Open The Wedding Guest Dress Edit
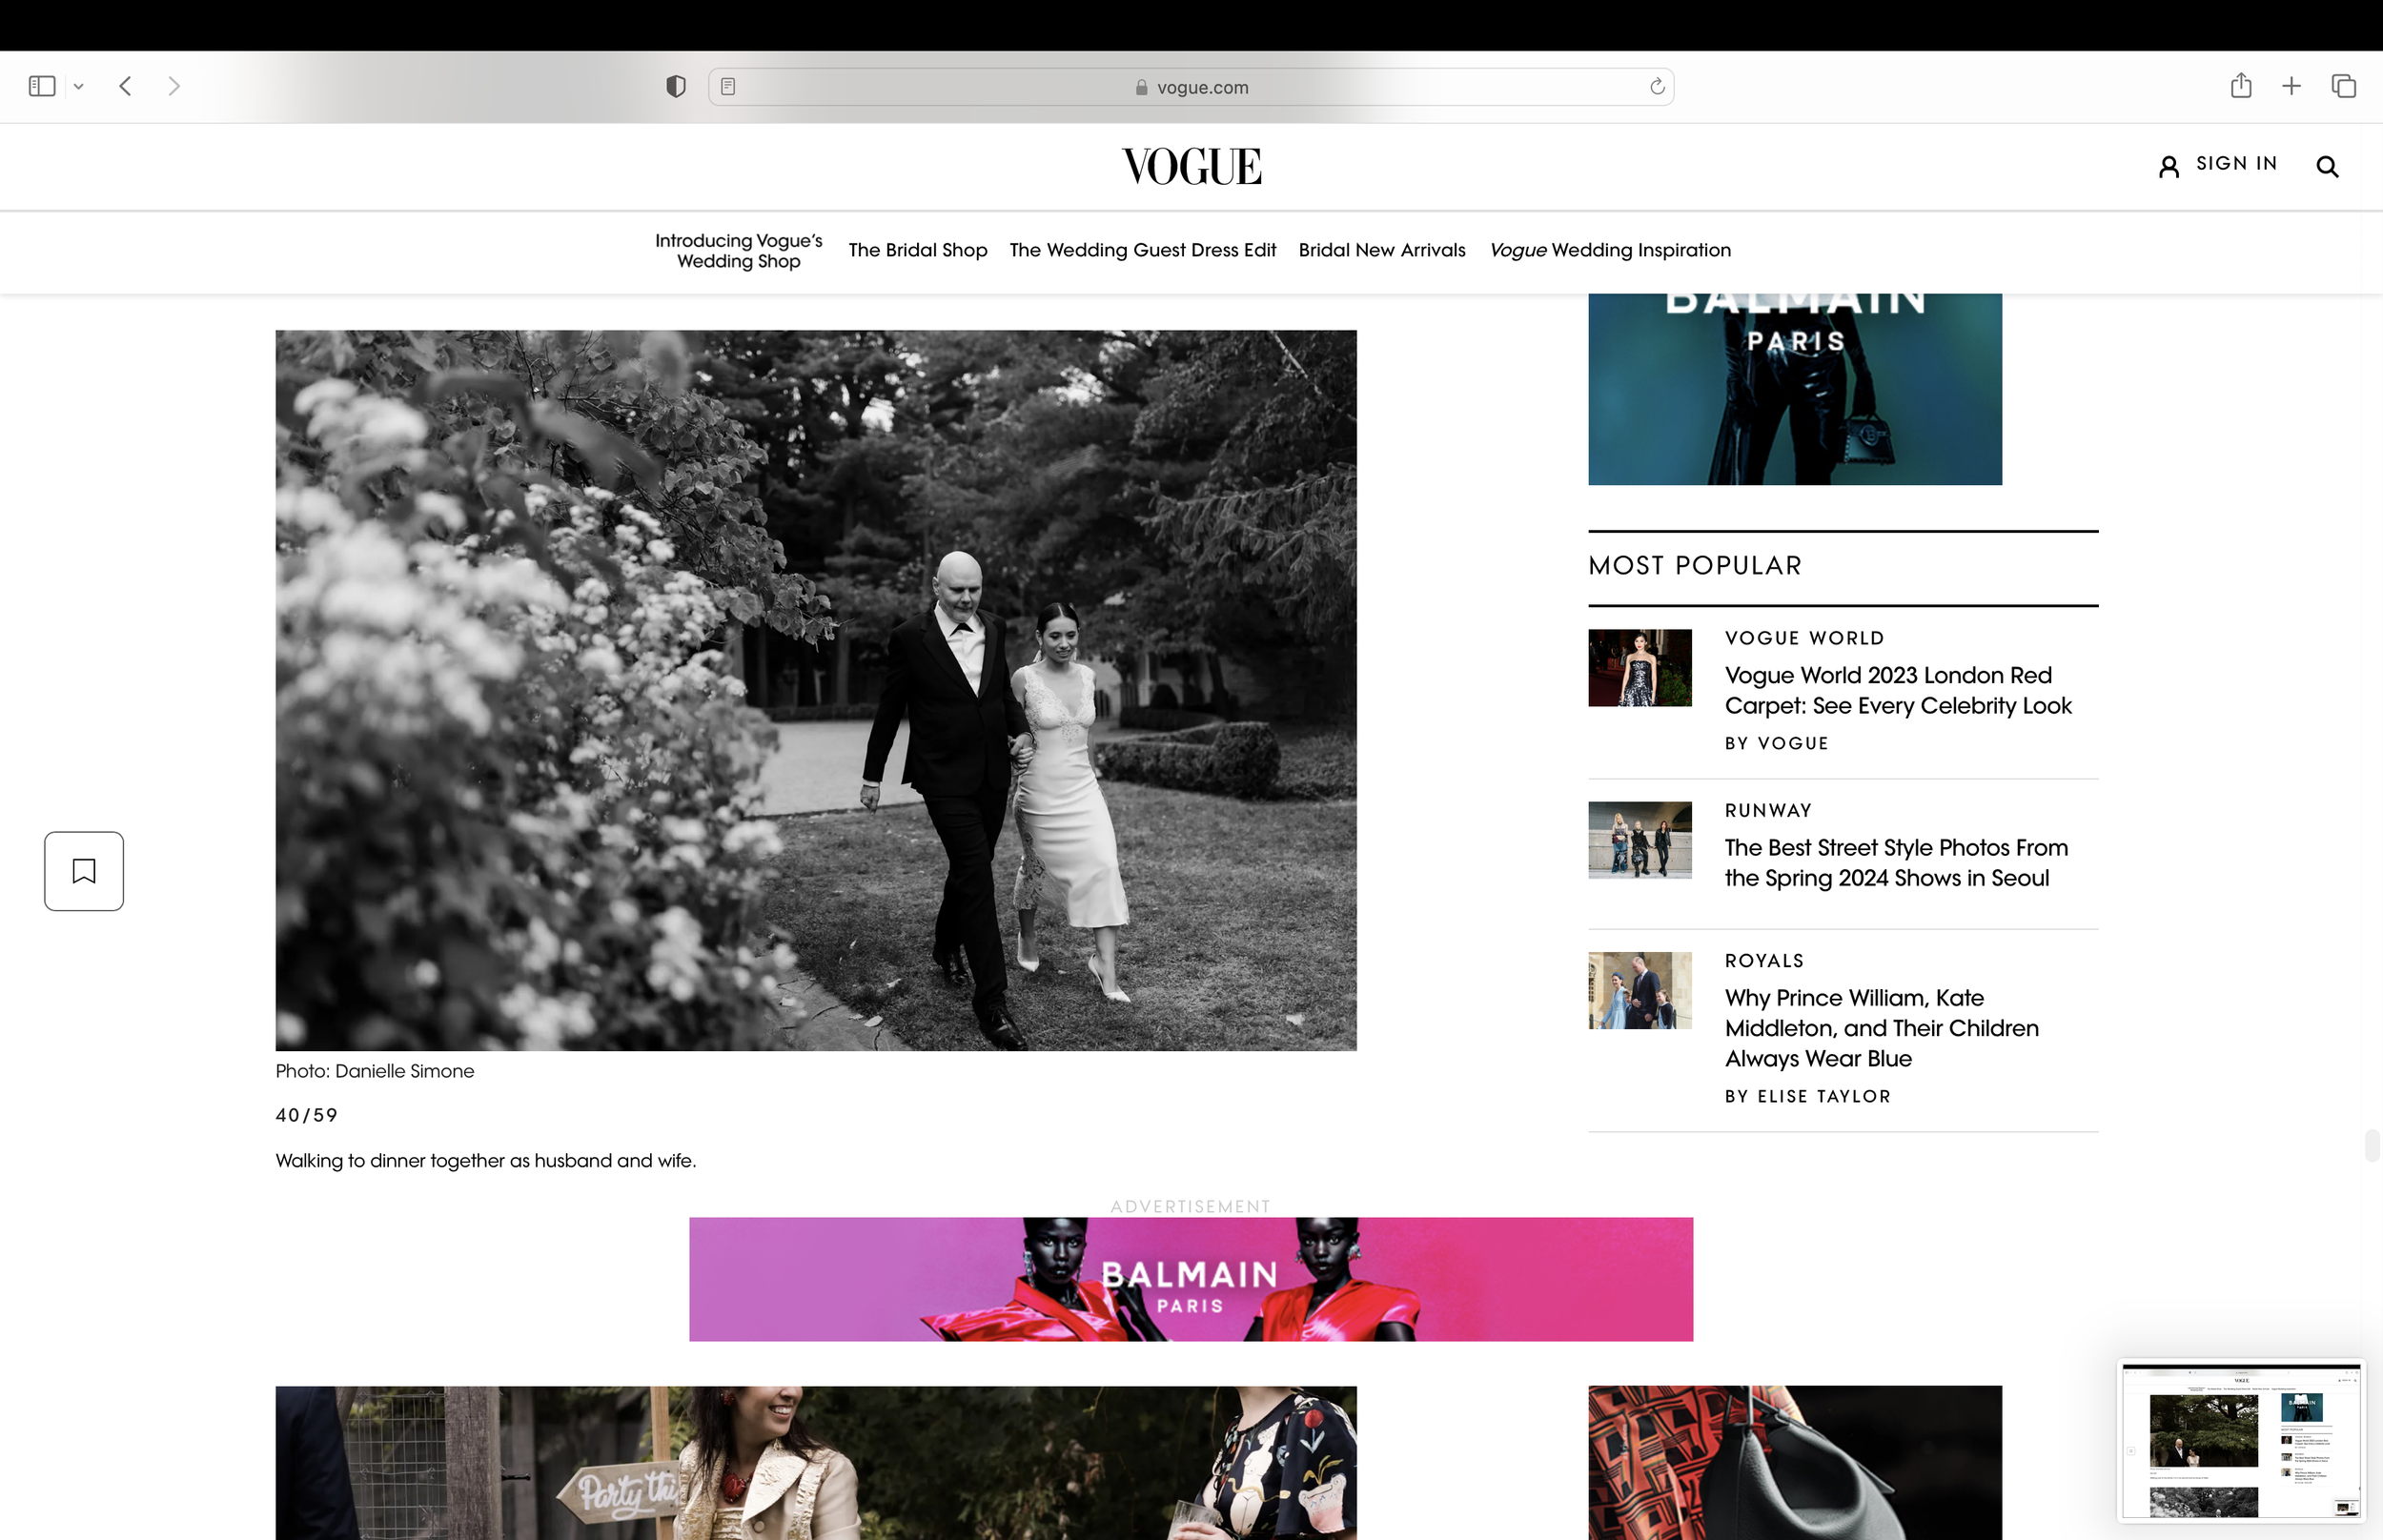The width and height of the screenshot is (2383, 1540). [1142, 250]
